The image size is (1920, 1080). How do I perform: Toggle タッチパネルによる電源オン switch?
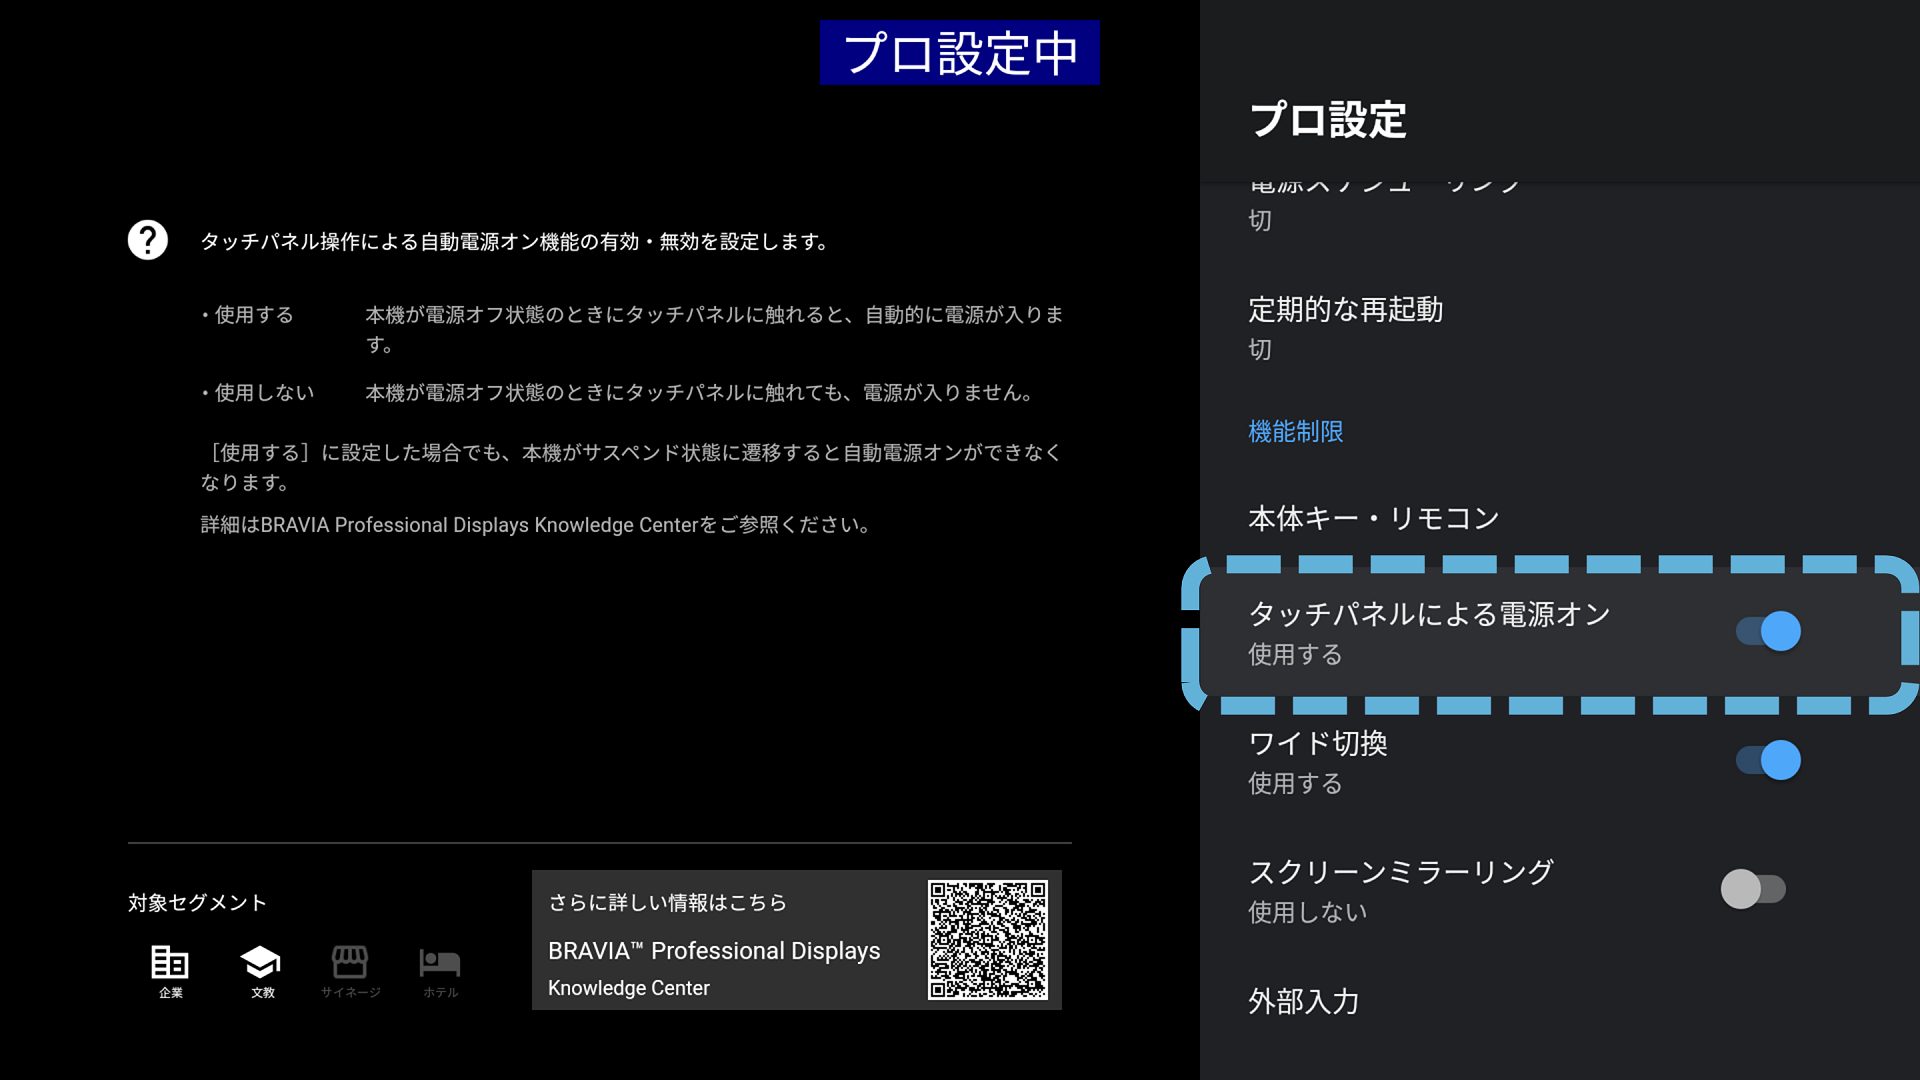(1768, 632)
